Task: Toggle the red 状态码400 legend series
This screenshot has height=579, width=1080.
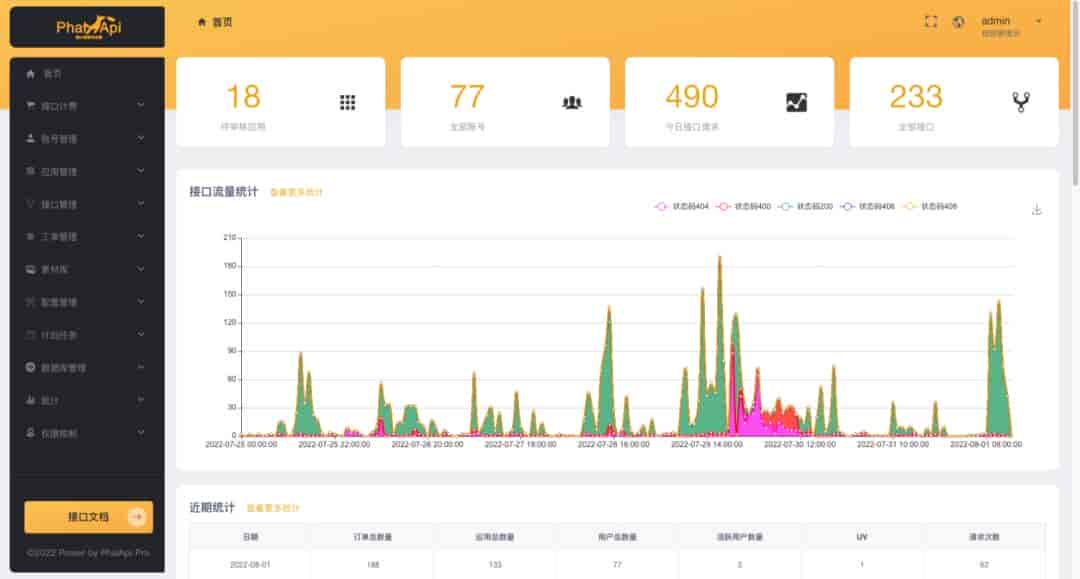Action: click(x=743, y=207)
